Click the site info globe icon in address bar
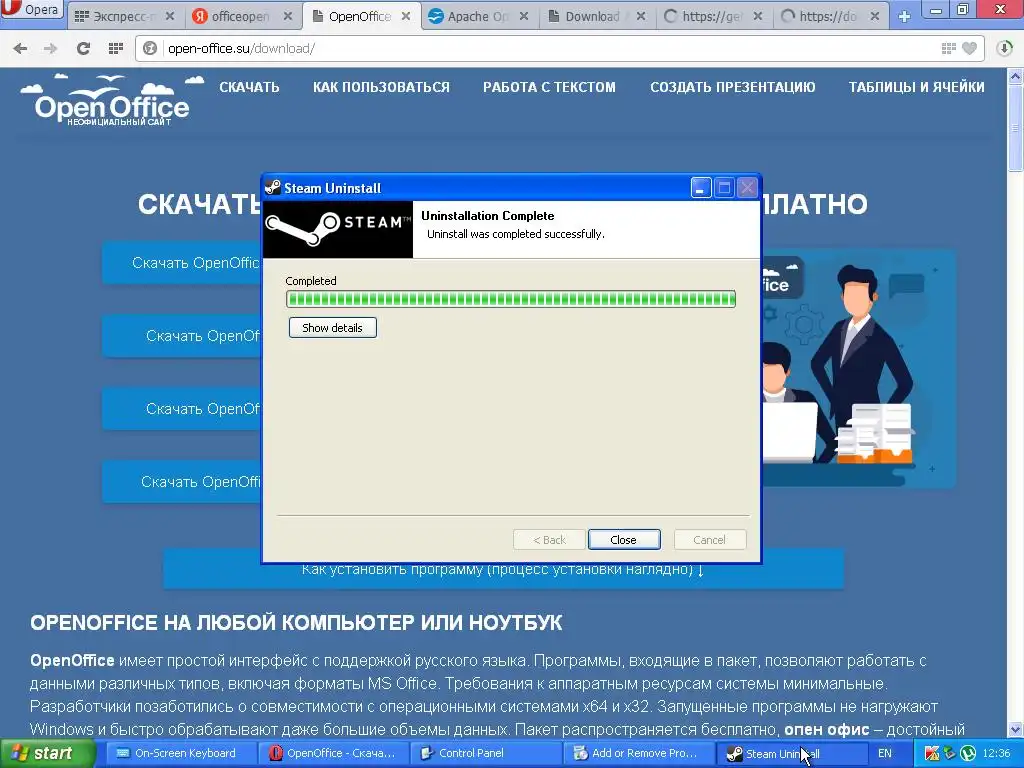This screenshot has width=1024, height=768. click(150, 48)
